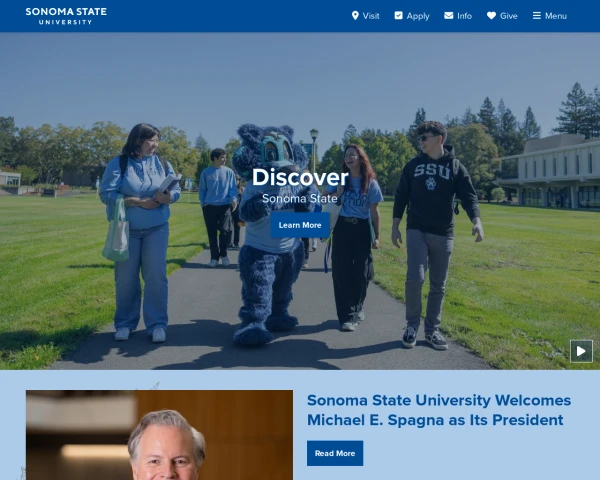Viewport: 600px width, 480px height.
Task: Click the Apply checkmark icon
Action: (x=398, y=15)
